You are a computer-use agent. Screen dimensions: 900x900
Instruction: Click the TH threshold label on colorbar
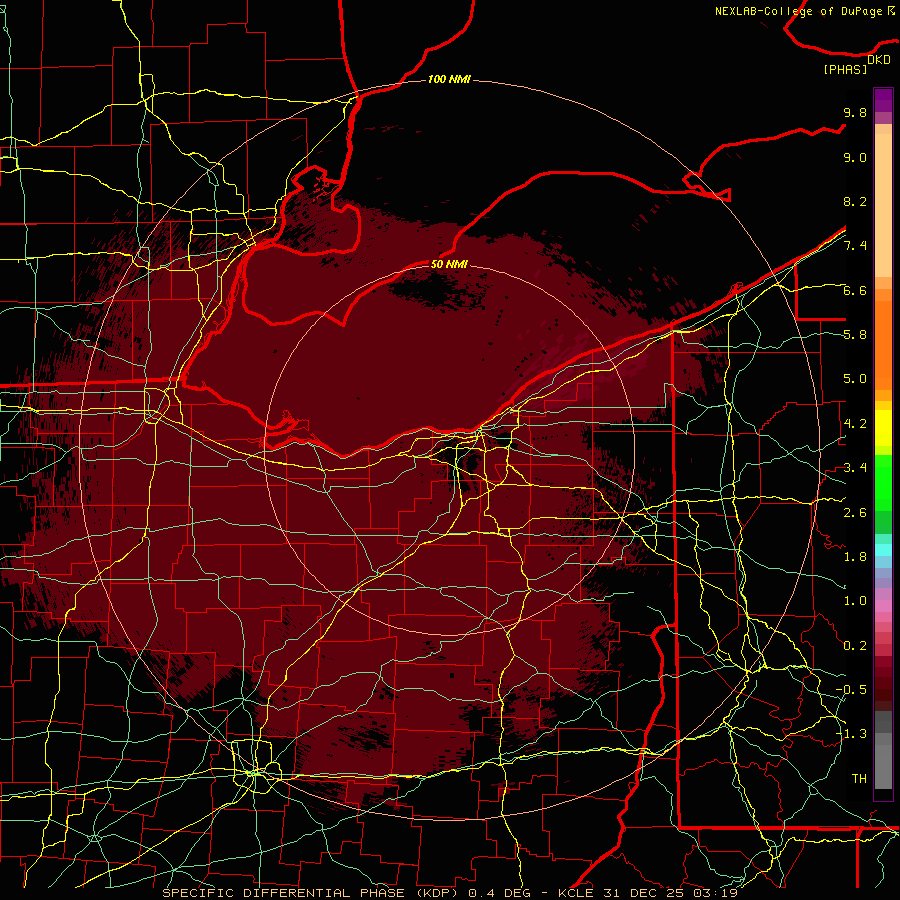859,779
